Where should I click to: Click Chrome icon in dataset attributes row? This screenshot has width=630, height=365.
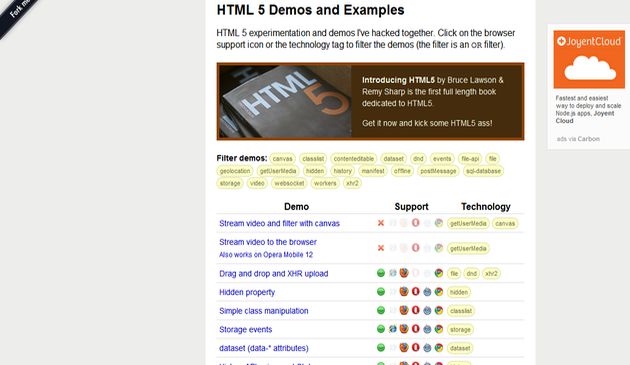[x=439, y=348]
